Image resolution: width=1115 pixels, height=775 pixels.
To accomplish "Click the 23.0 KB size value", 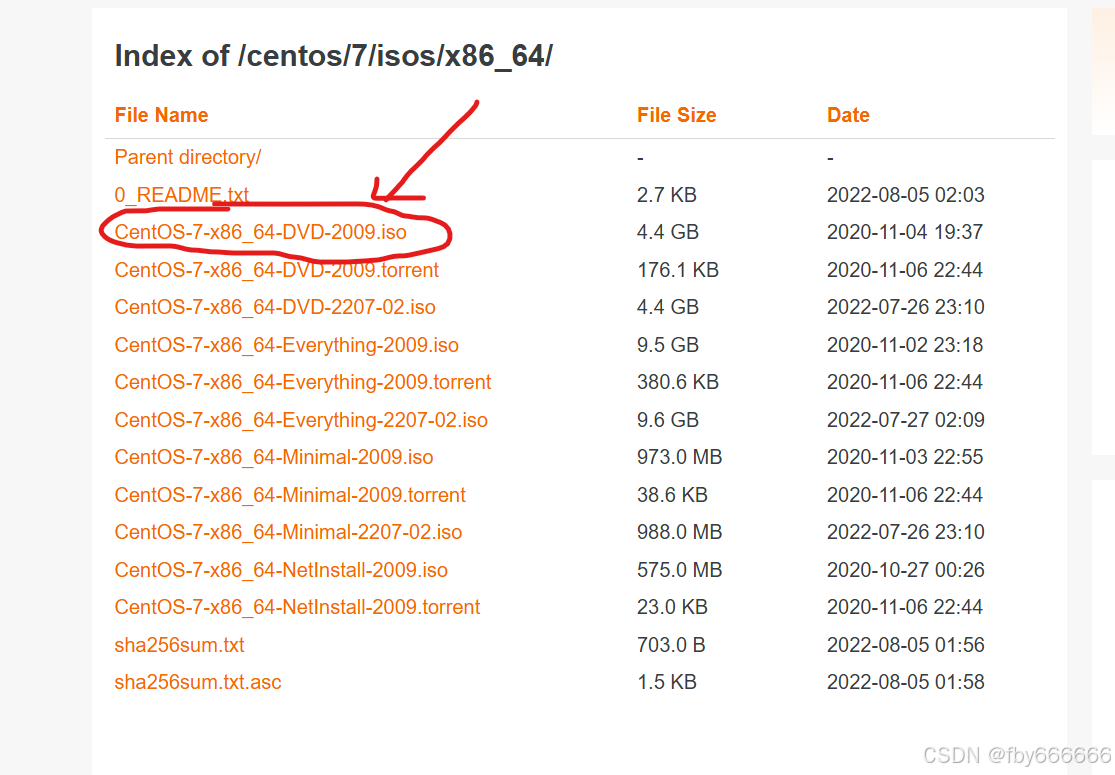I will (672, 606).
